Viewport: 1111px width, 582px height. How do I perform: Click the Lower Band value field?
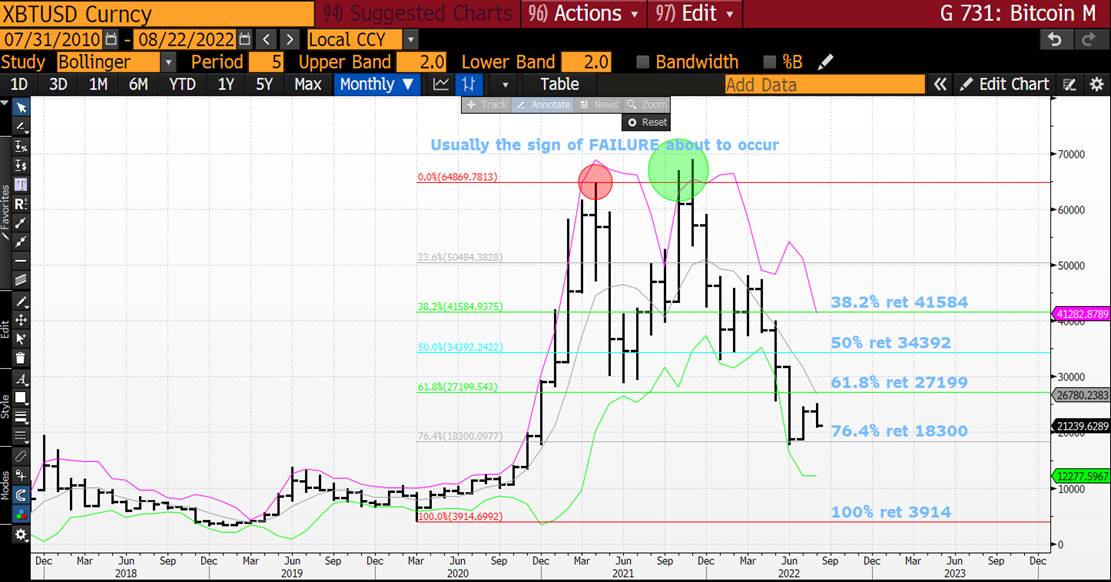coord(586,62)
